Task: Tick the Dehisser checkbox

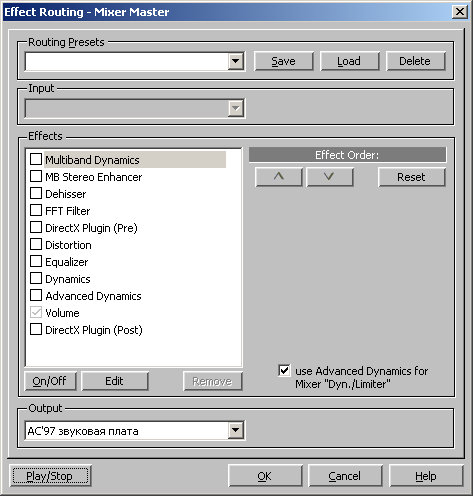Action: (x=36, y=193)
